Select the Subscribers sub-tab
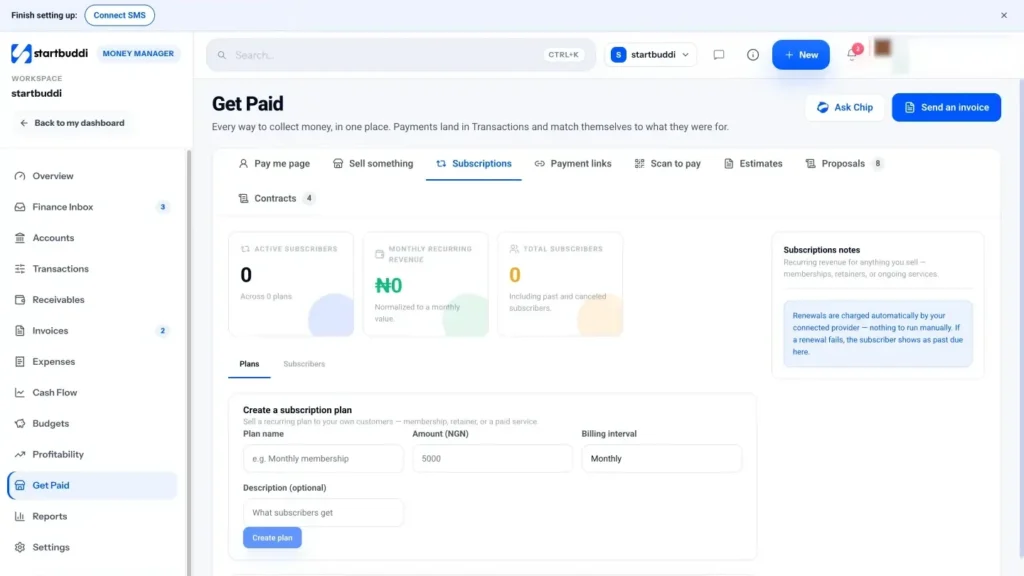This screenshot has height=576, width=1024. [x=304, y=364]
